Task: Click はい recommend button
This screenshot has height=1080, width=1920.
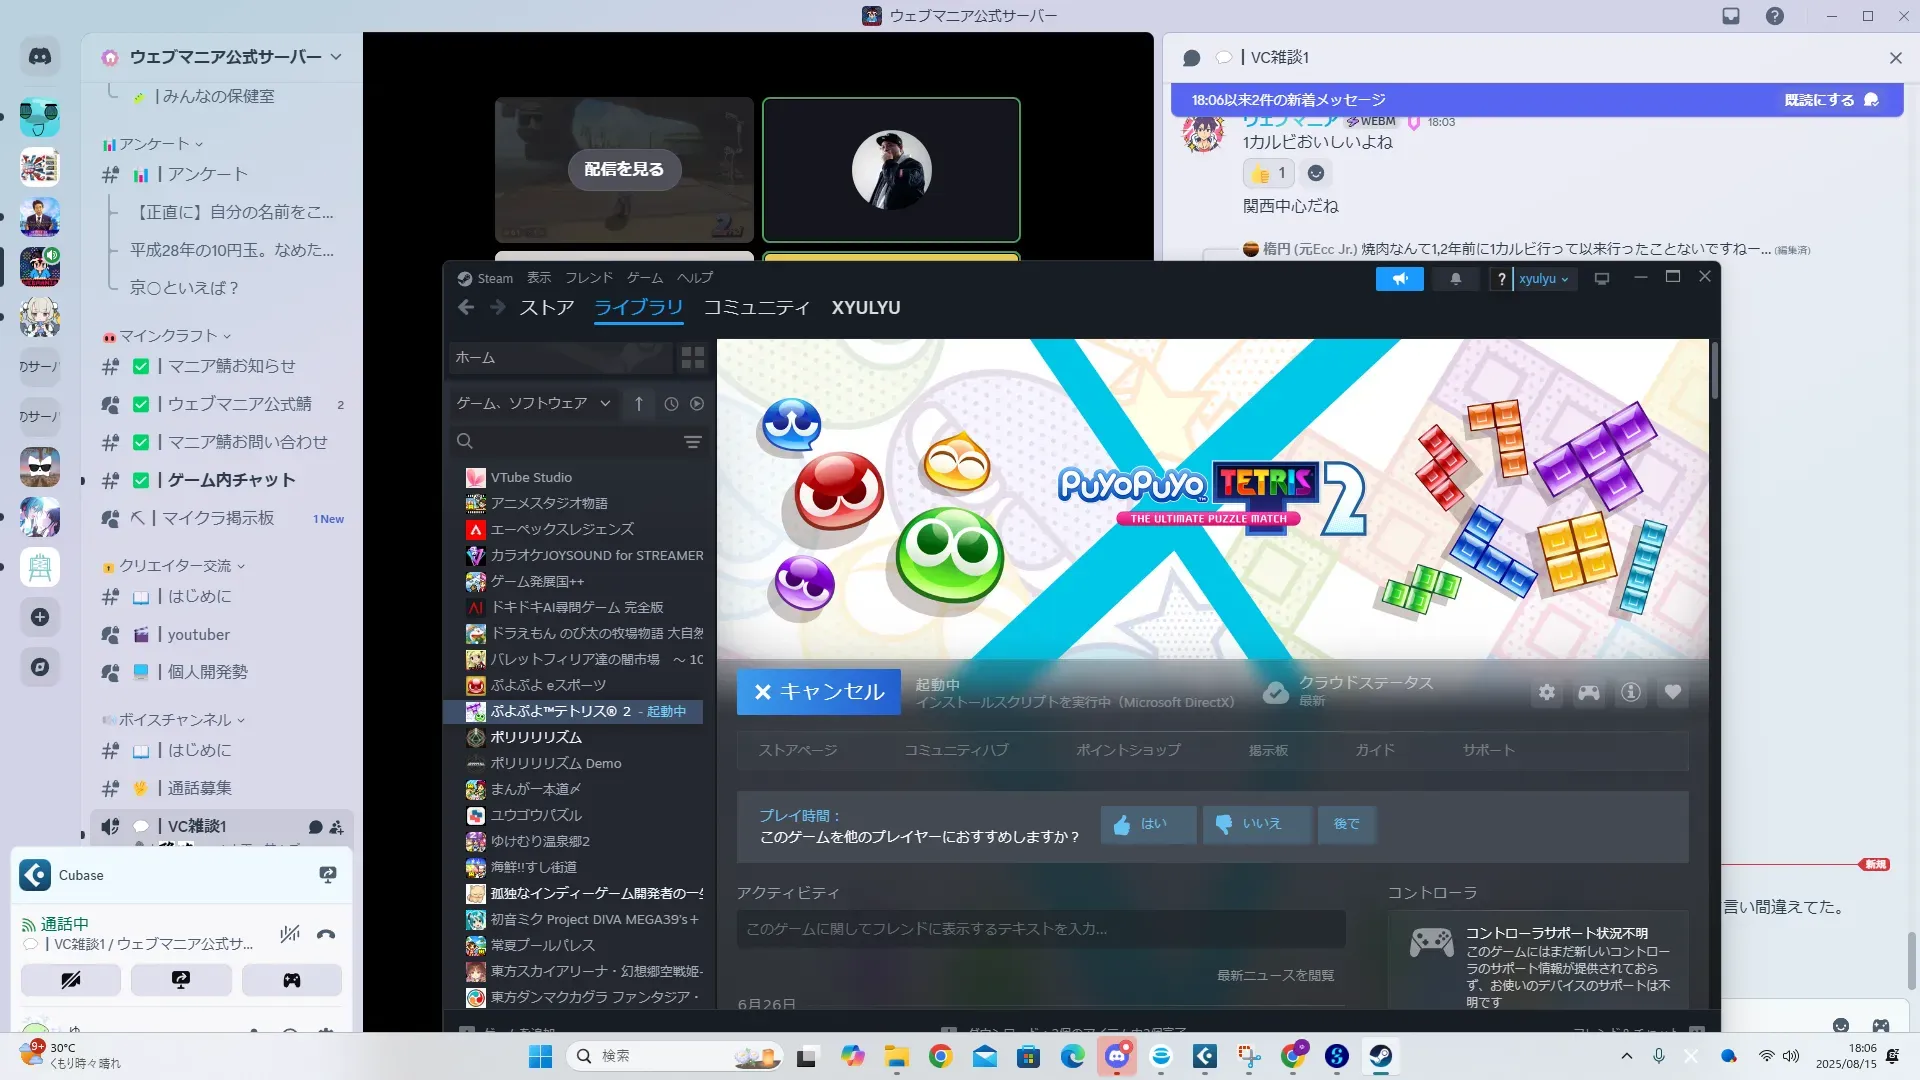Action: click(1148, 824)
